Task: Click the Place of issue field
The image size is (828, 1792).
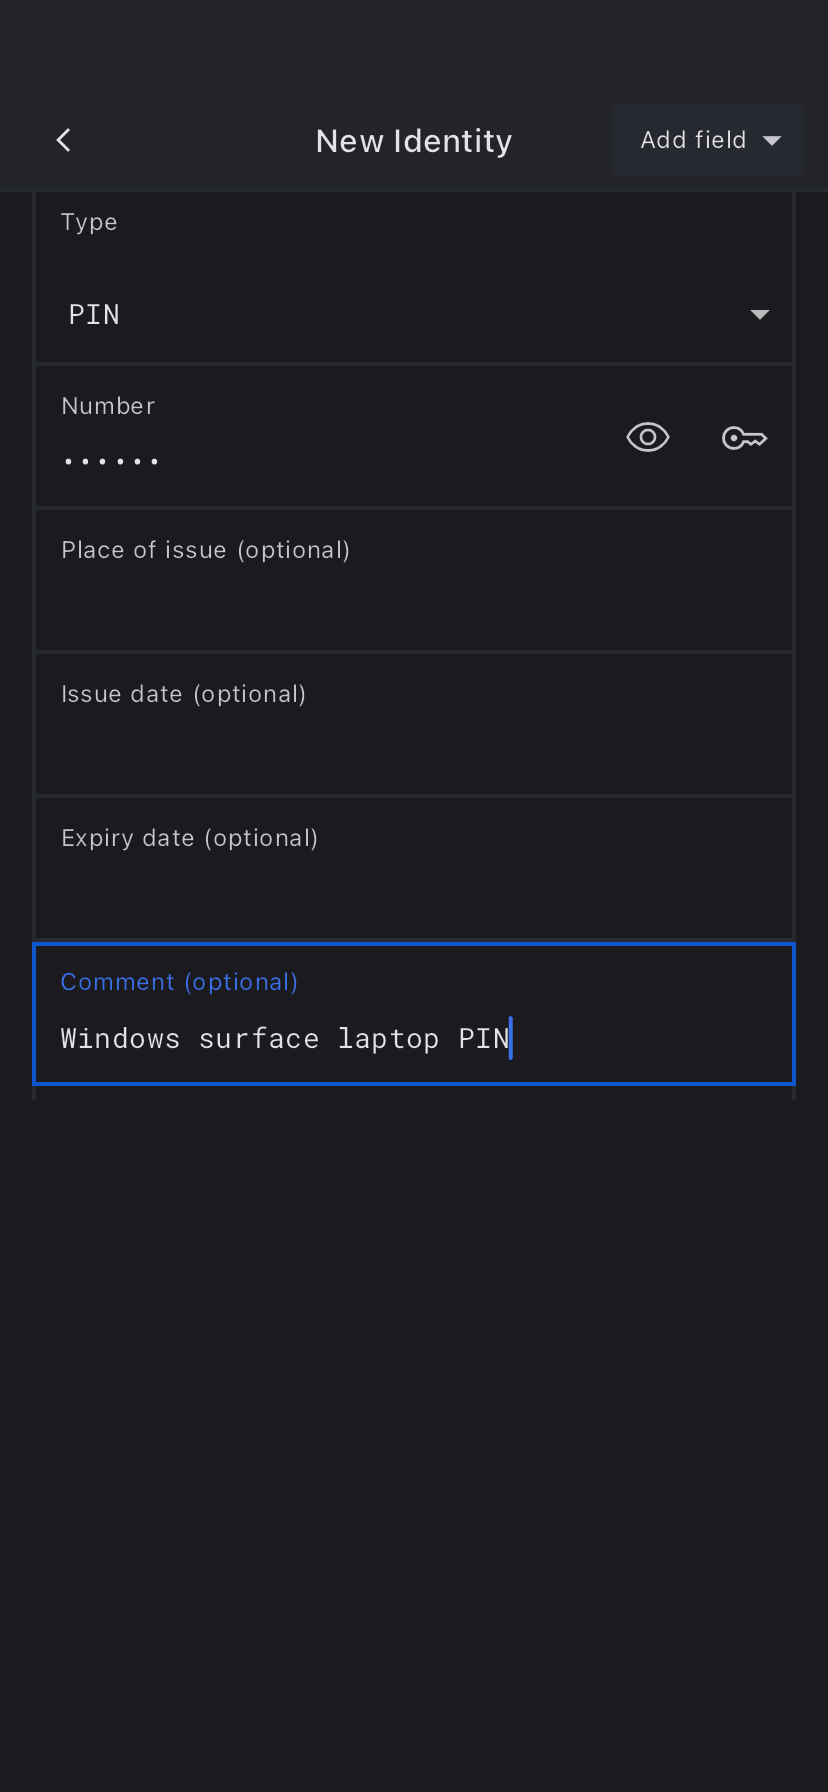Action: pos(414,600)
